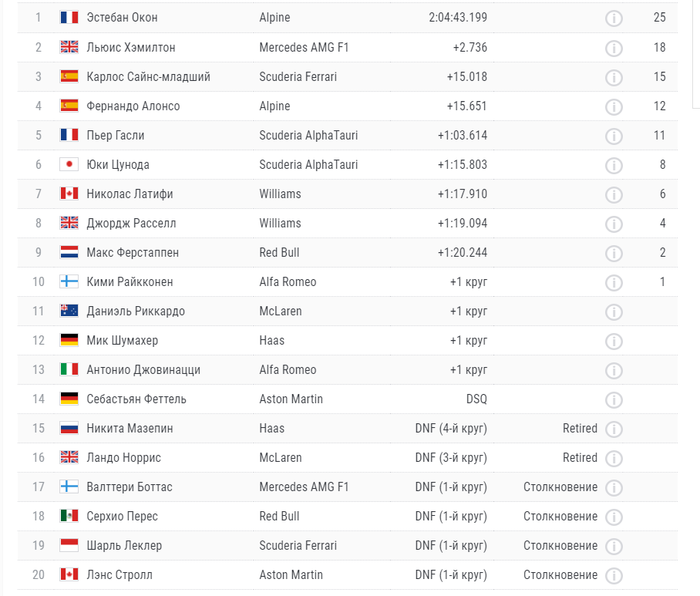Viewport: 700px width, 596px height.
Task: Click info icon next to Себастьян Феттель DSQ
Action: 614,400
